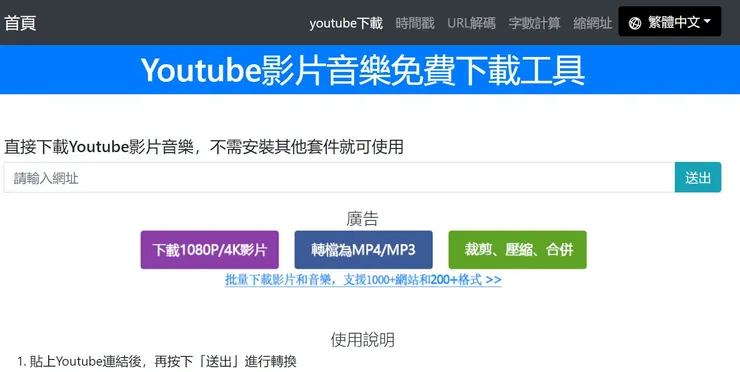Click the globe icon in language button
The width and height of the screenshot is (740, 372).
[x=635, y=23]
